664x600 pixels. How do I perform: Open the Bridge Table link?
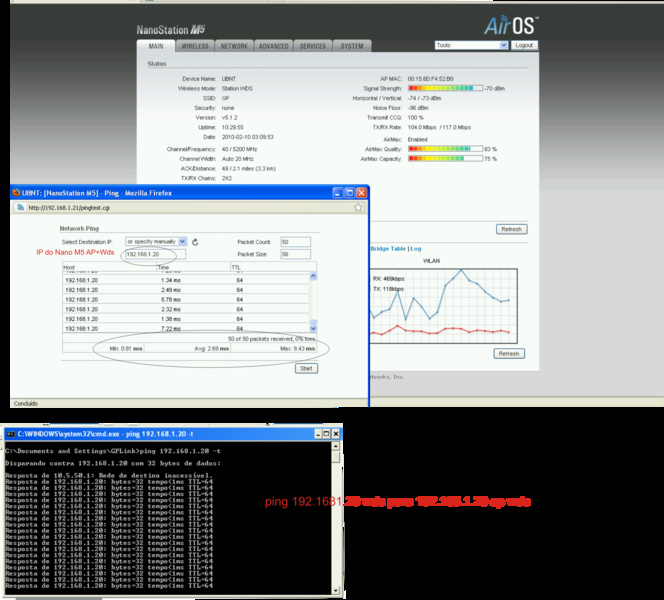[388, 249]
